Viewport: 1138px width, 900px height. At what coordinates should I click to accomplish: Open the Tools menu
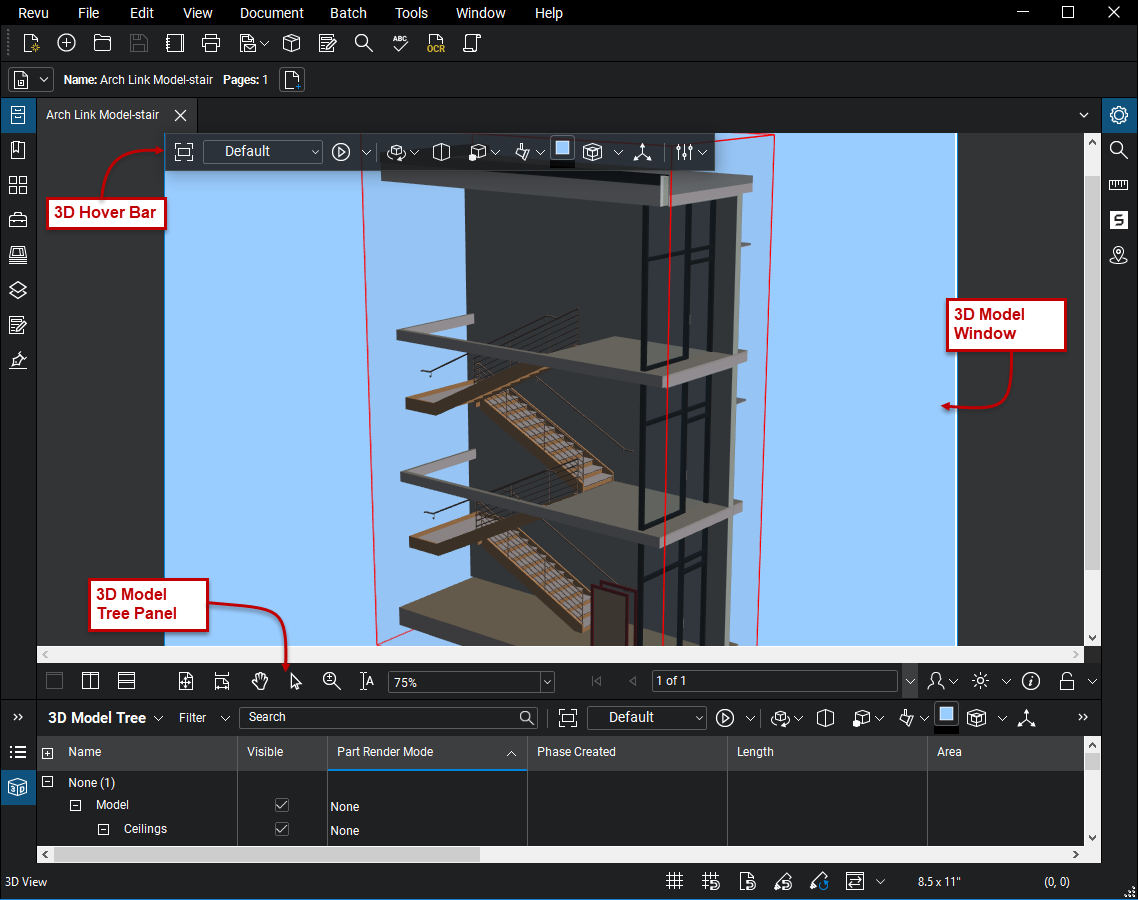tap(411, 13)
